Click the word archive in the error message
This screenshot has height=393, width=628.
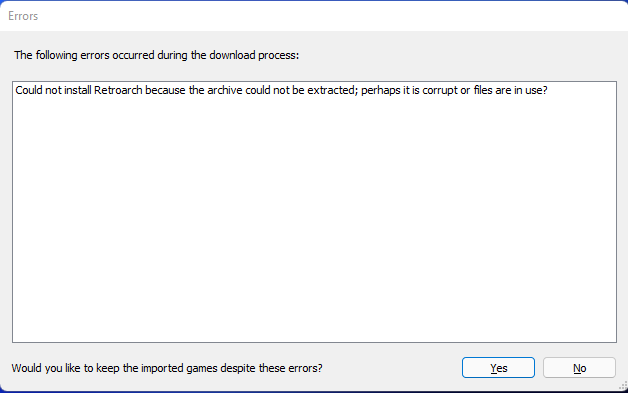225,90
